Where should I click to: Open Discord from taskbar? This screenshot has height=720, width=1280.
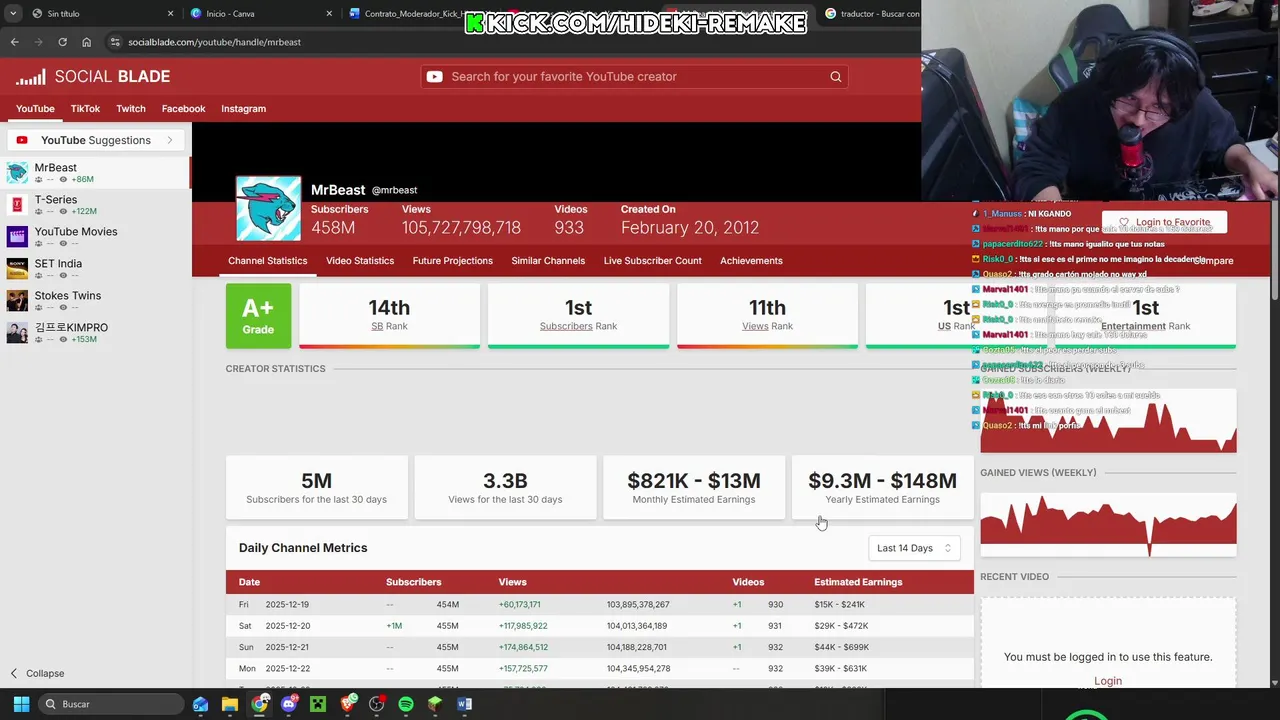click(289, 704)
